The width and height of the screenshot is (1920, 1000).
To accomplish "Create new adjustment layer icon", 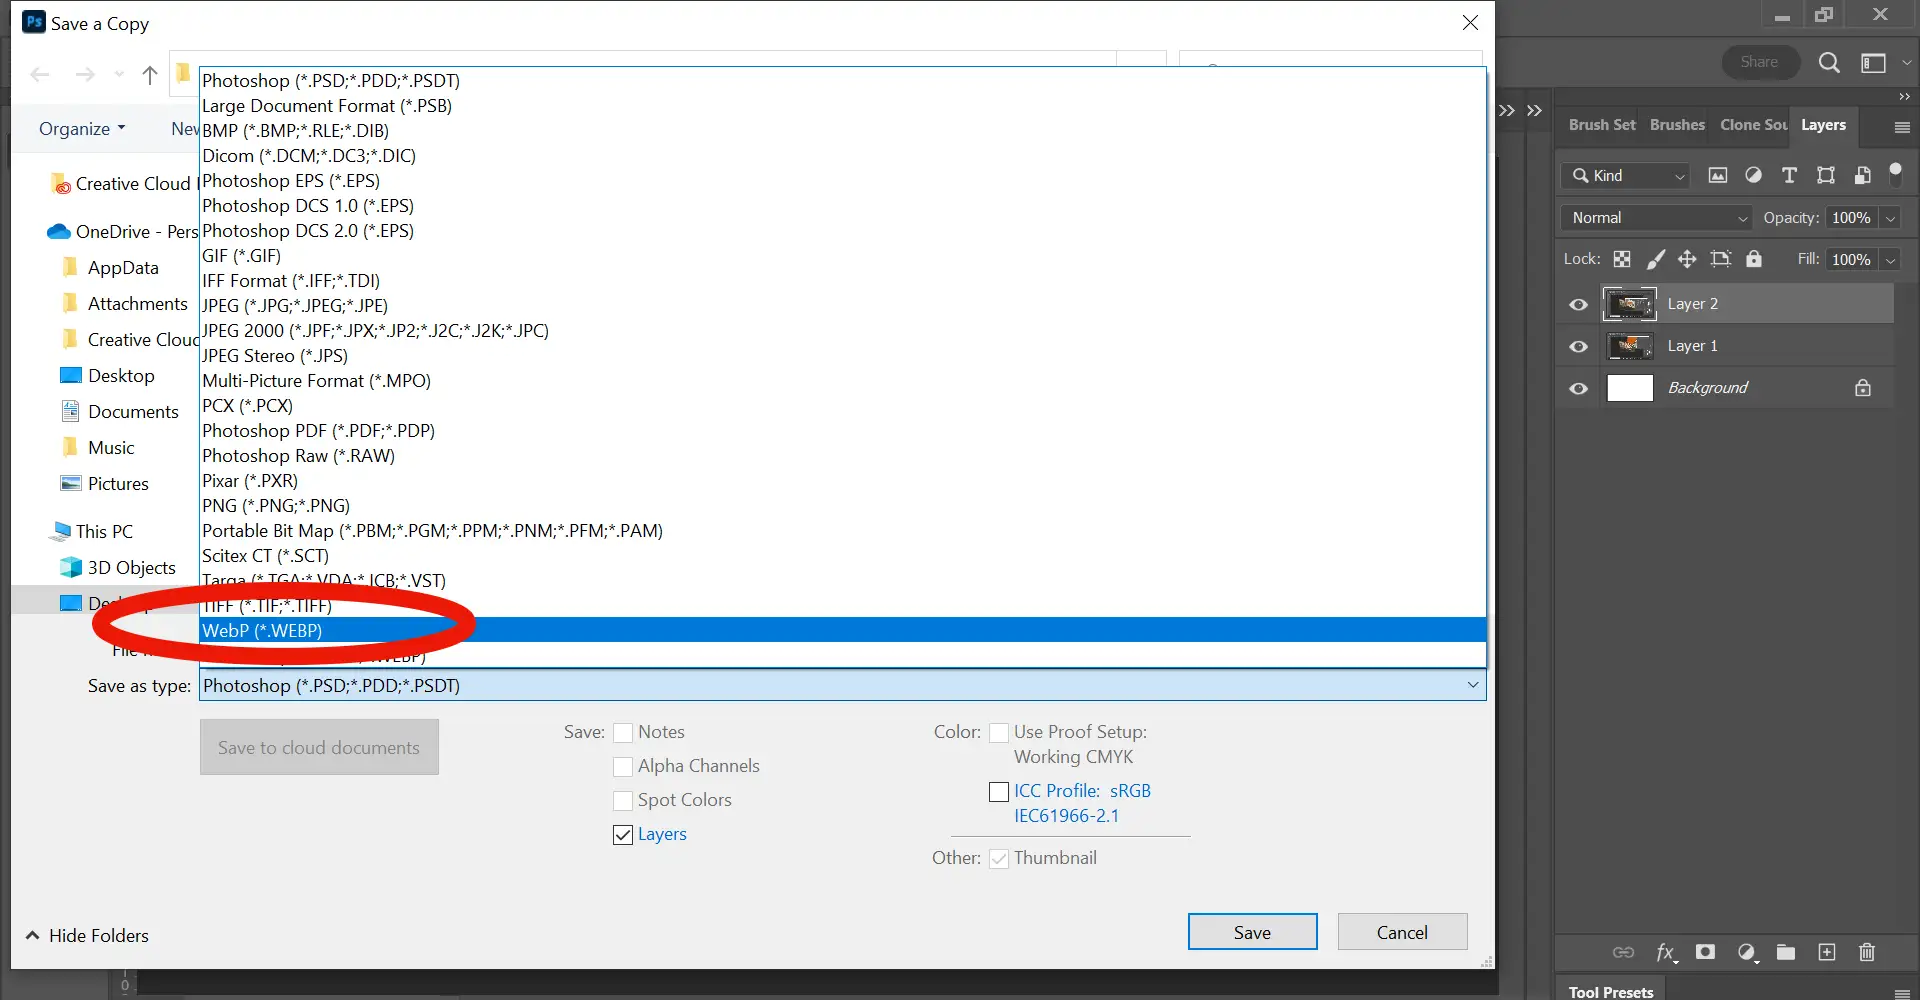I will click(x=1747, y=952).
